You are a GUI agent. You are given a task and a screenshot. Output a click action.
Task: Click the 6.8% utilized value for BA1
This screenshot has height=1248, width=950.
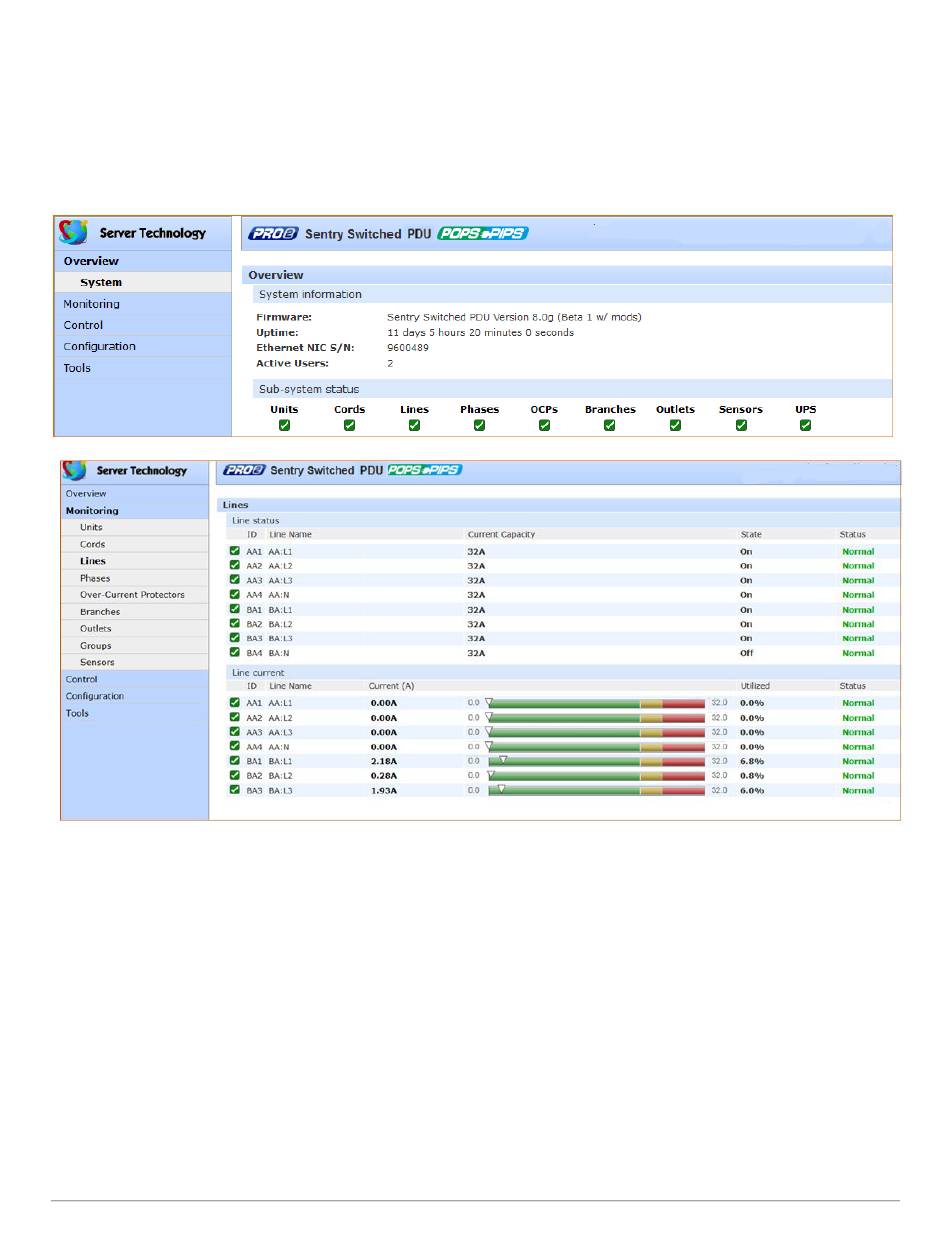point(752,761)
